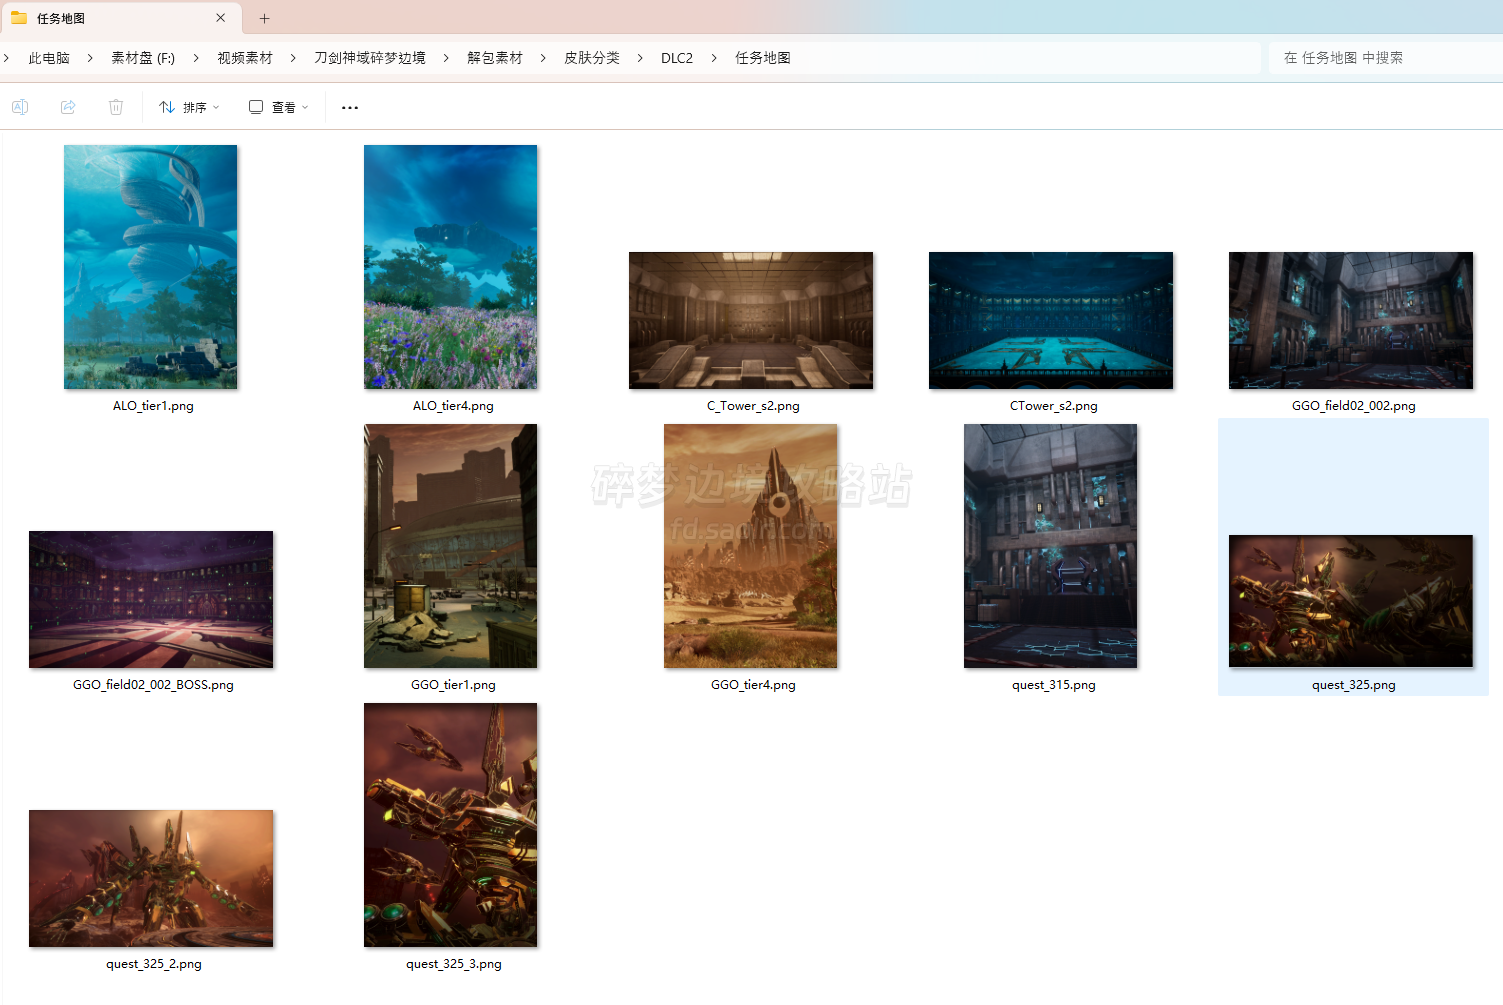Add a new tab with plus icon
1503x1005 pixels.
click(x=264, y=18)
